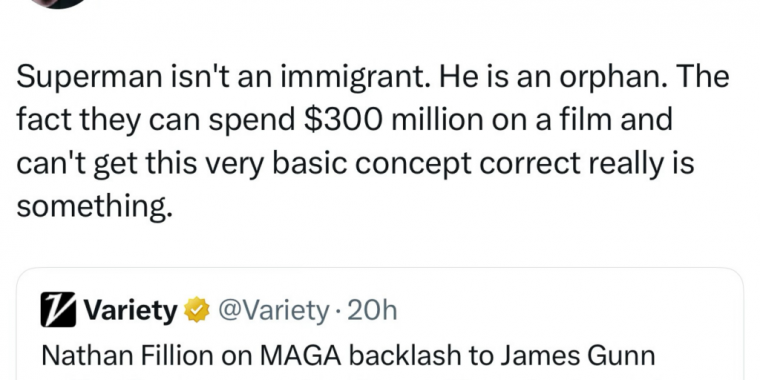Click the gold verified badge next to Variety
The height and width of the screenshot is (380, 760).
[x=197, y=310]
